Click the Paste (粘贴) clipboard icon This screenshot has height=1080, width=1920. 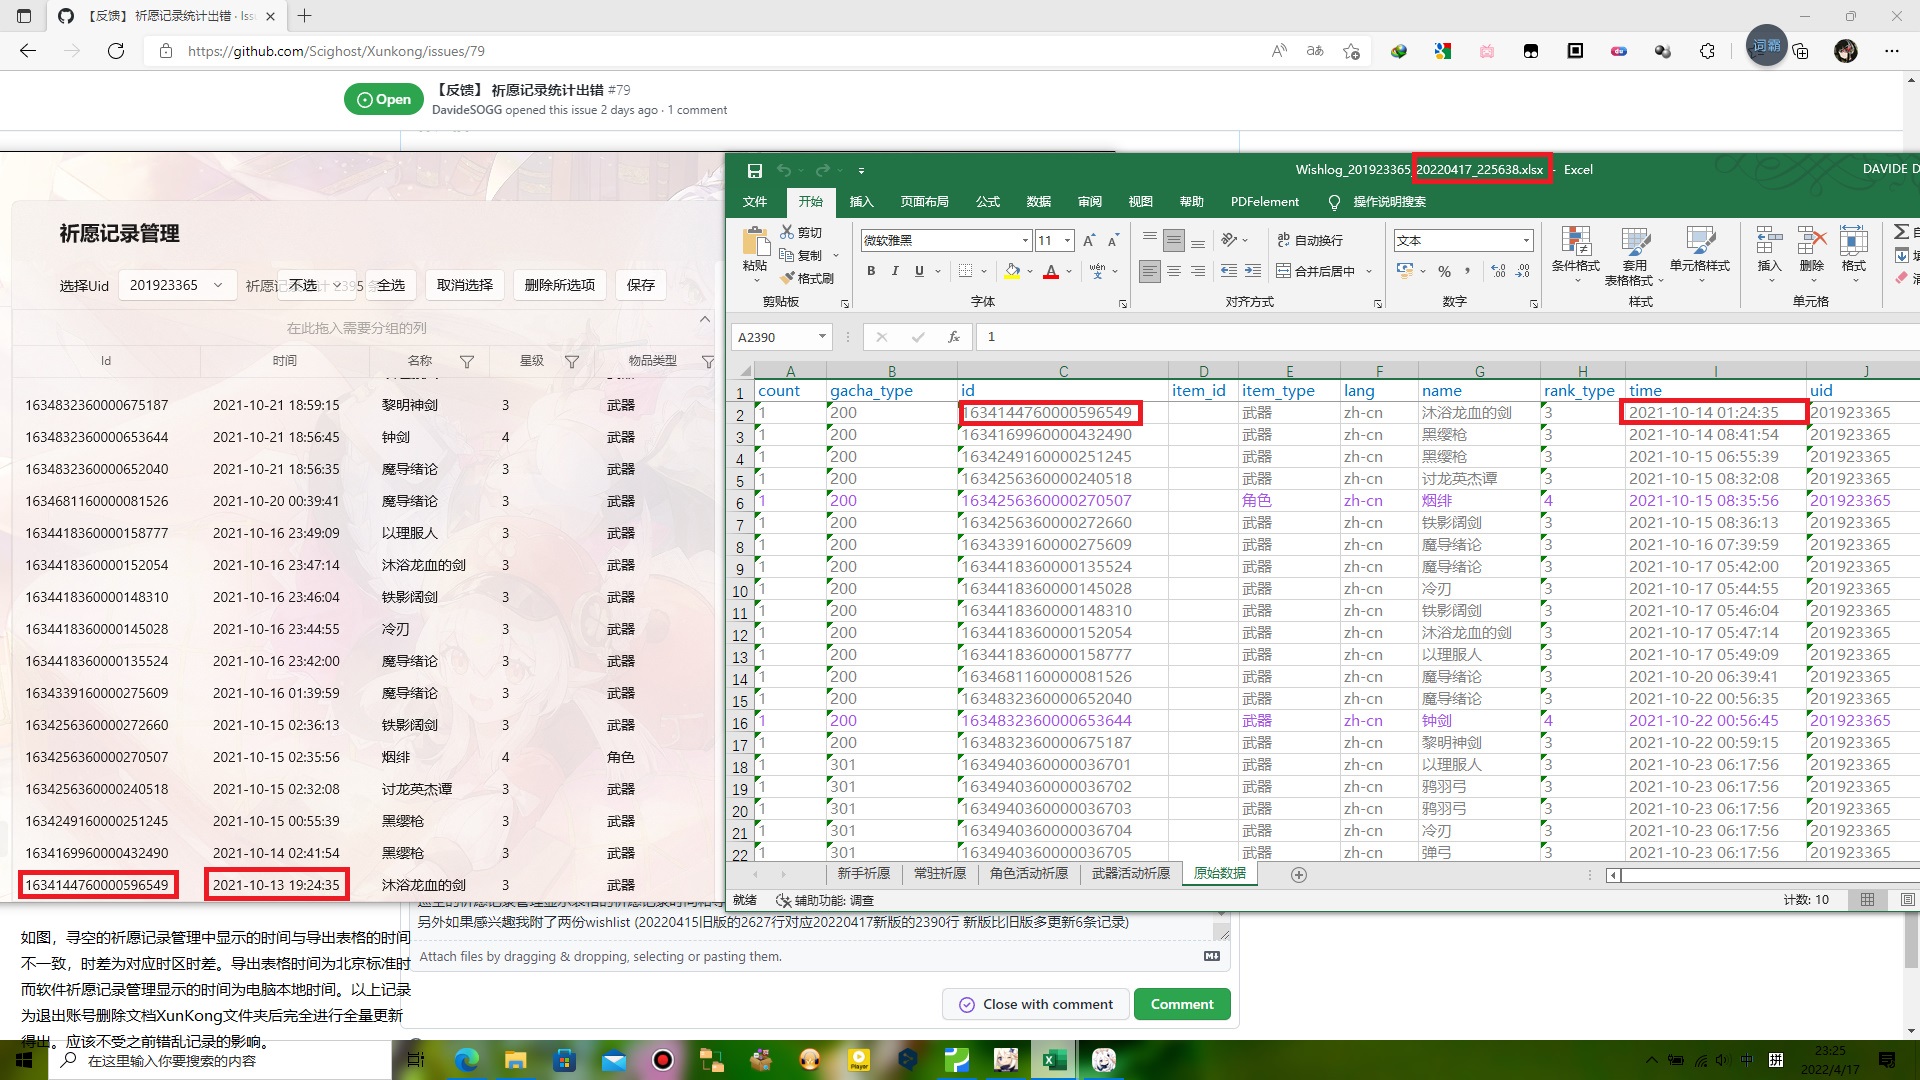[x=755, y=241]
